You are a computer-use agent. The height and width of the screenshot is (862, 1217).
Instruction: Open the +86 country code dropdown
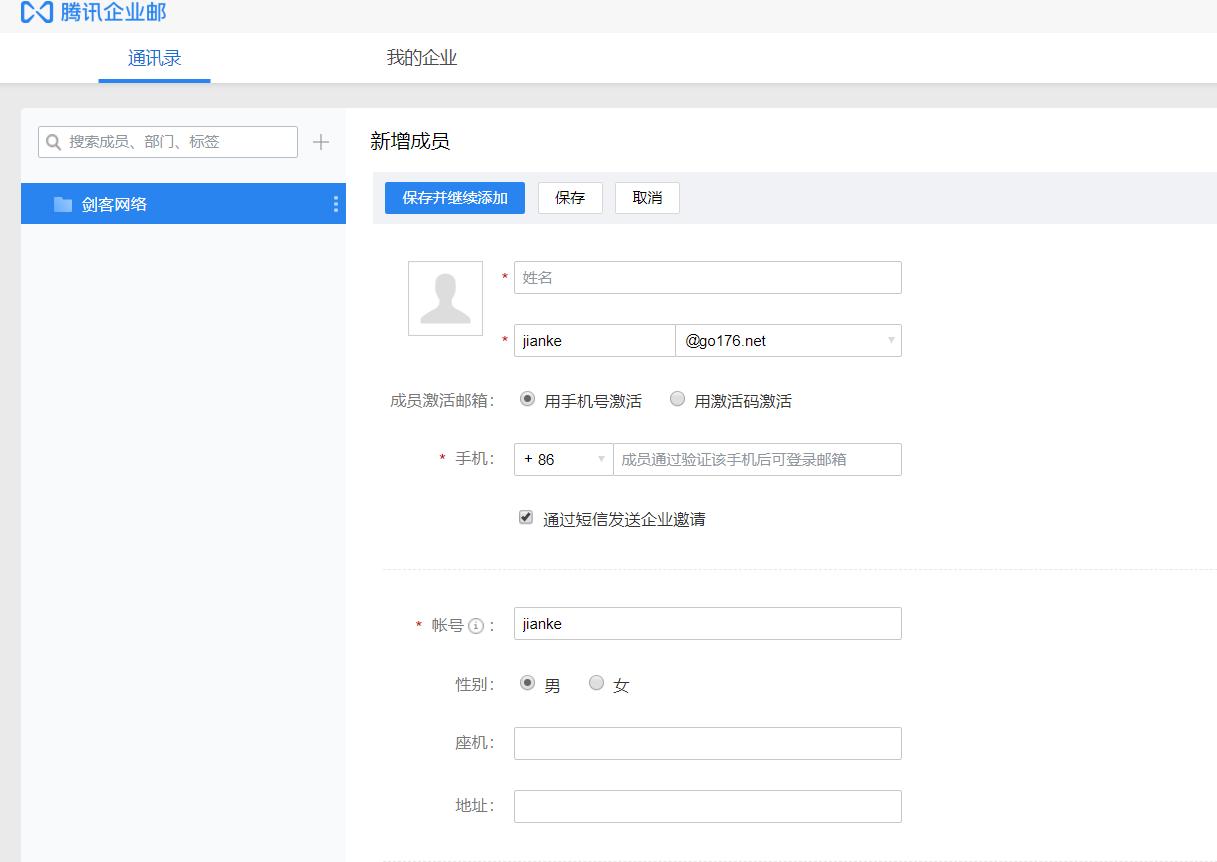tap(563, 459)
